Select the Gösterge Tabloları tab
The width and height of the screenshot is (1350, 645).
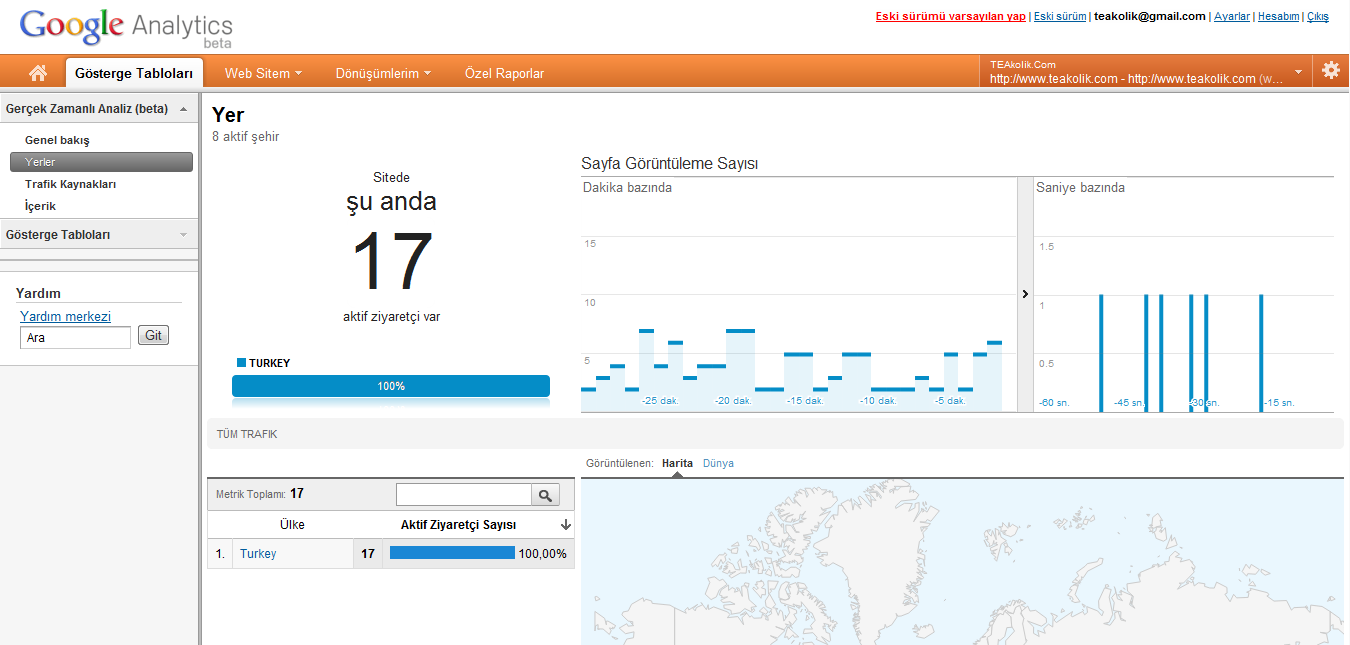tap(134, 73)
